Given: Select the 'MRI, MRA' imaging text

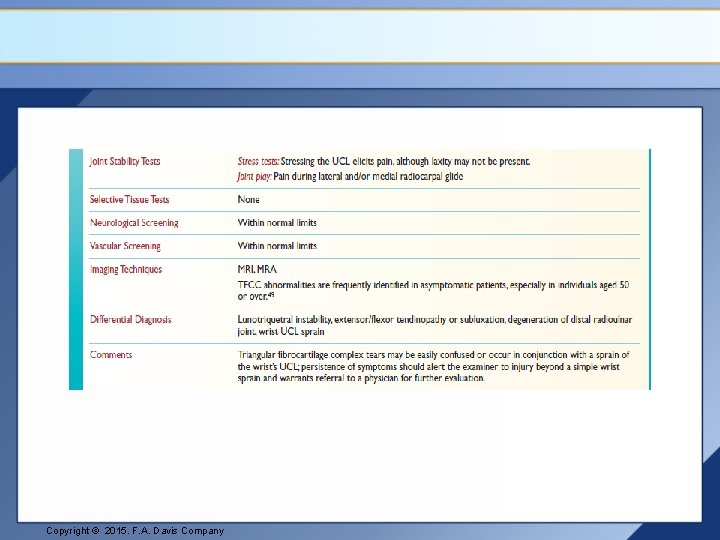Looking at the screenshot, I should pos(257,270).
